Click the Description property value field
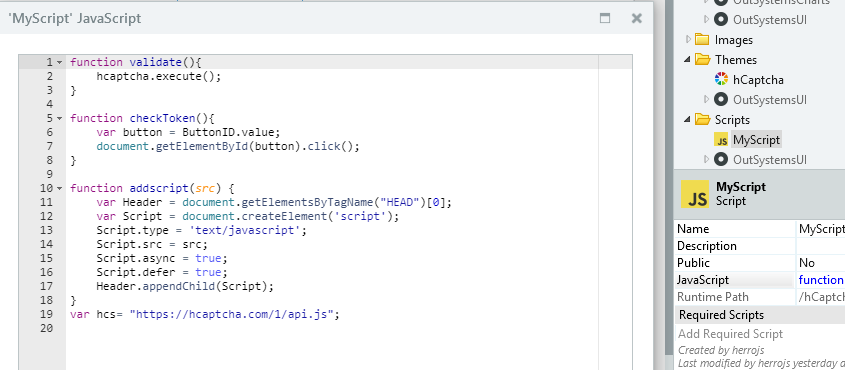The height and width of the screenshot is (370, 845). pyautogui.click(x=821, y=246)
